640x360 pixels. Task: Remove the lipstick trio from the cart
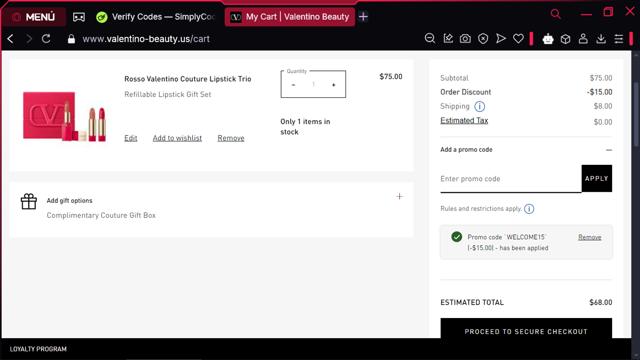(x=231, y=138)
